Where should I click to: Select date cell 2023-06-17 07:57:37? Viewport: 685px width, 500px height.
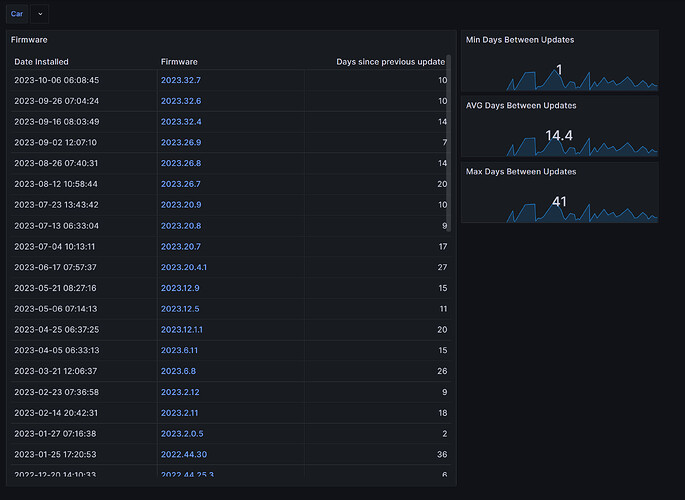55,267
